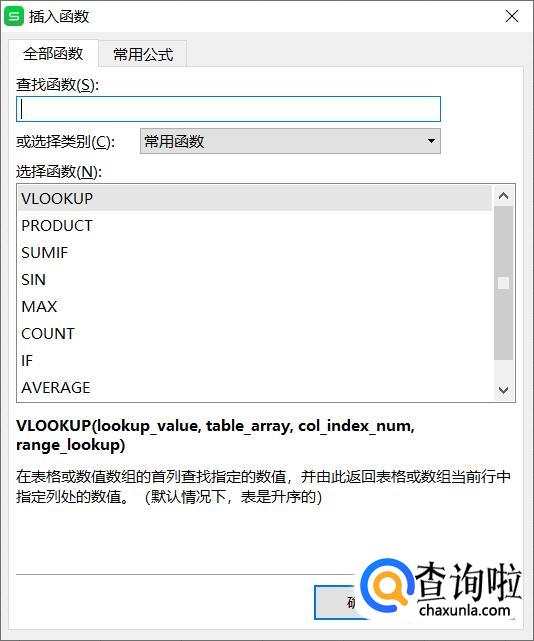
Task: Focus the 查找函数 search input field
Action: coord(229,109)
